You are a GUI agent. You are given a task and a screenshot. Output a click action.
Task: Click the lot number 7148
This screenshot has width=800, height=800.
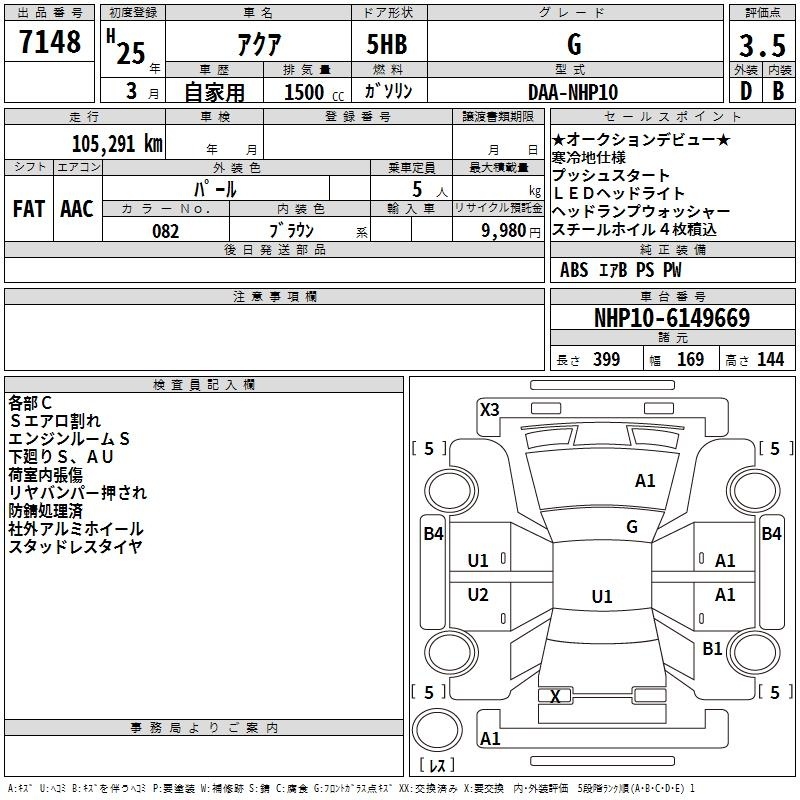click(x=50, y=42)
